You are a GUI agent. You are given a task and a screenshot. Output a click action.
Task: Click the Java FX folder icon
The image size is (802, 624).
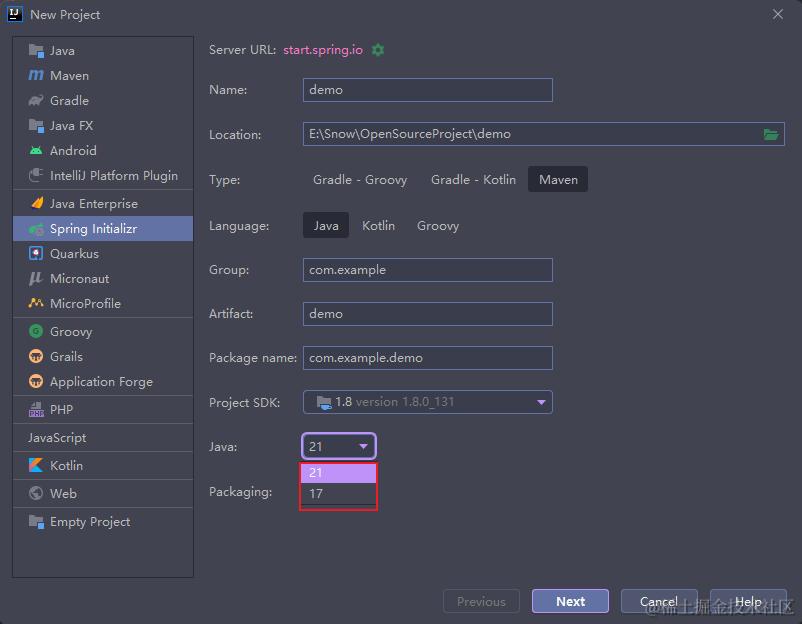(36, 125)
